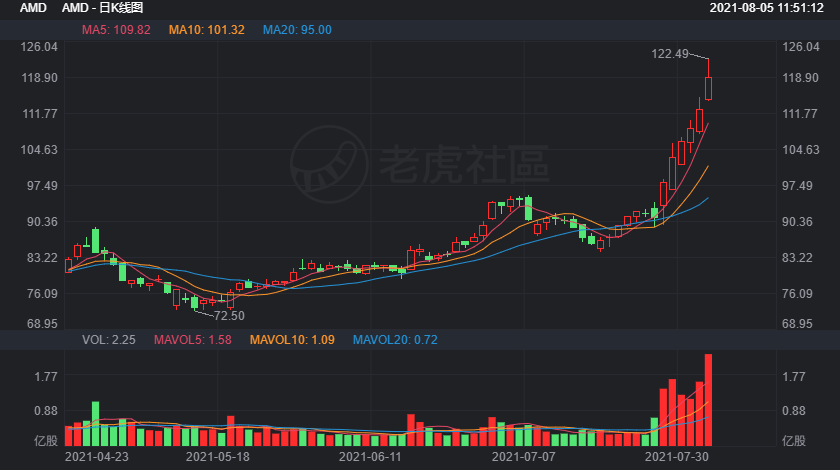
Task: Click the 'AMD - 日K线图' chart title
Action: click(102, 8)
